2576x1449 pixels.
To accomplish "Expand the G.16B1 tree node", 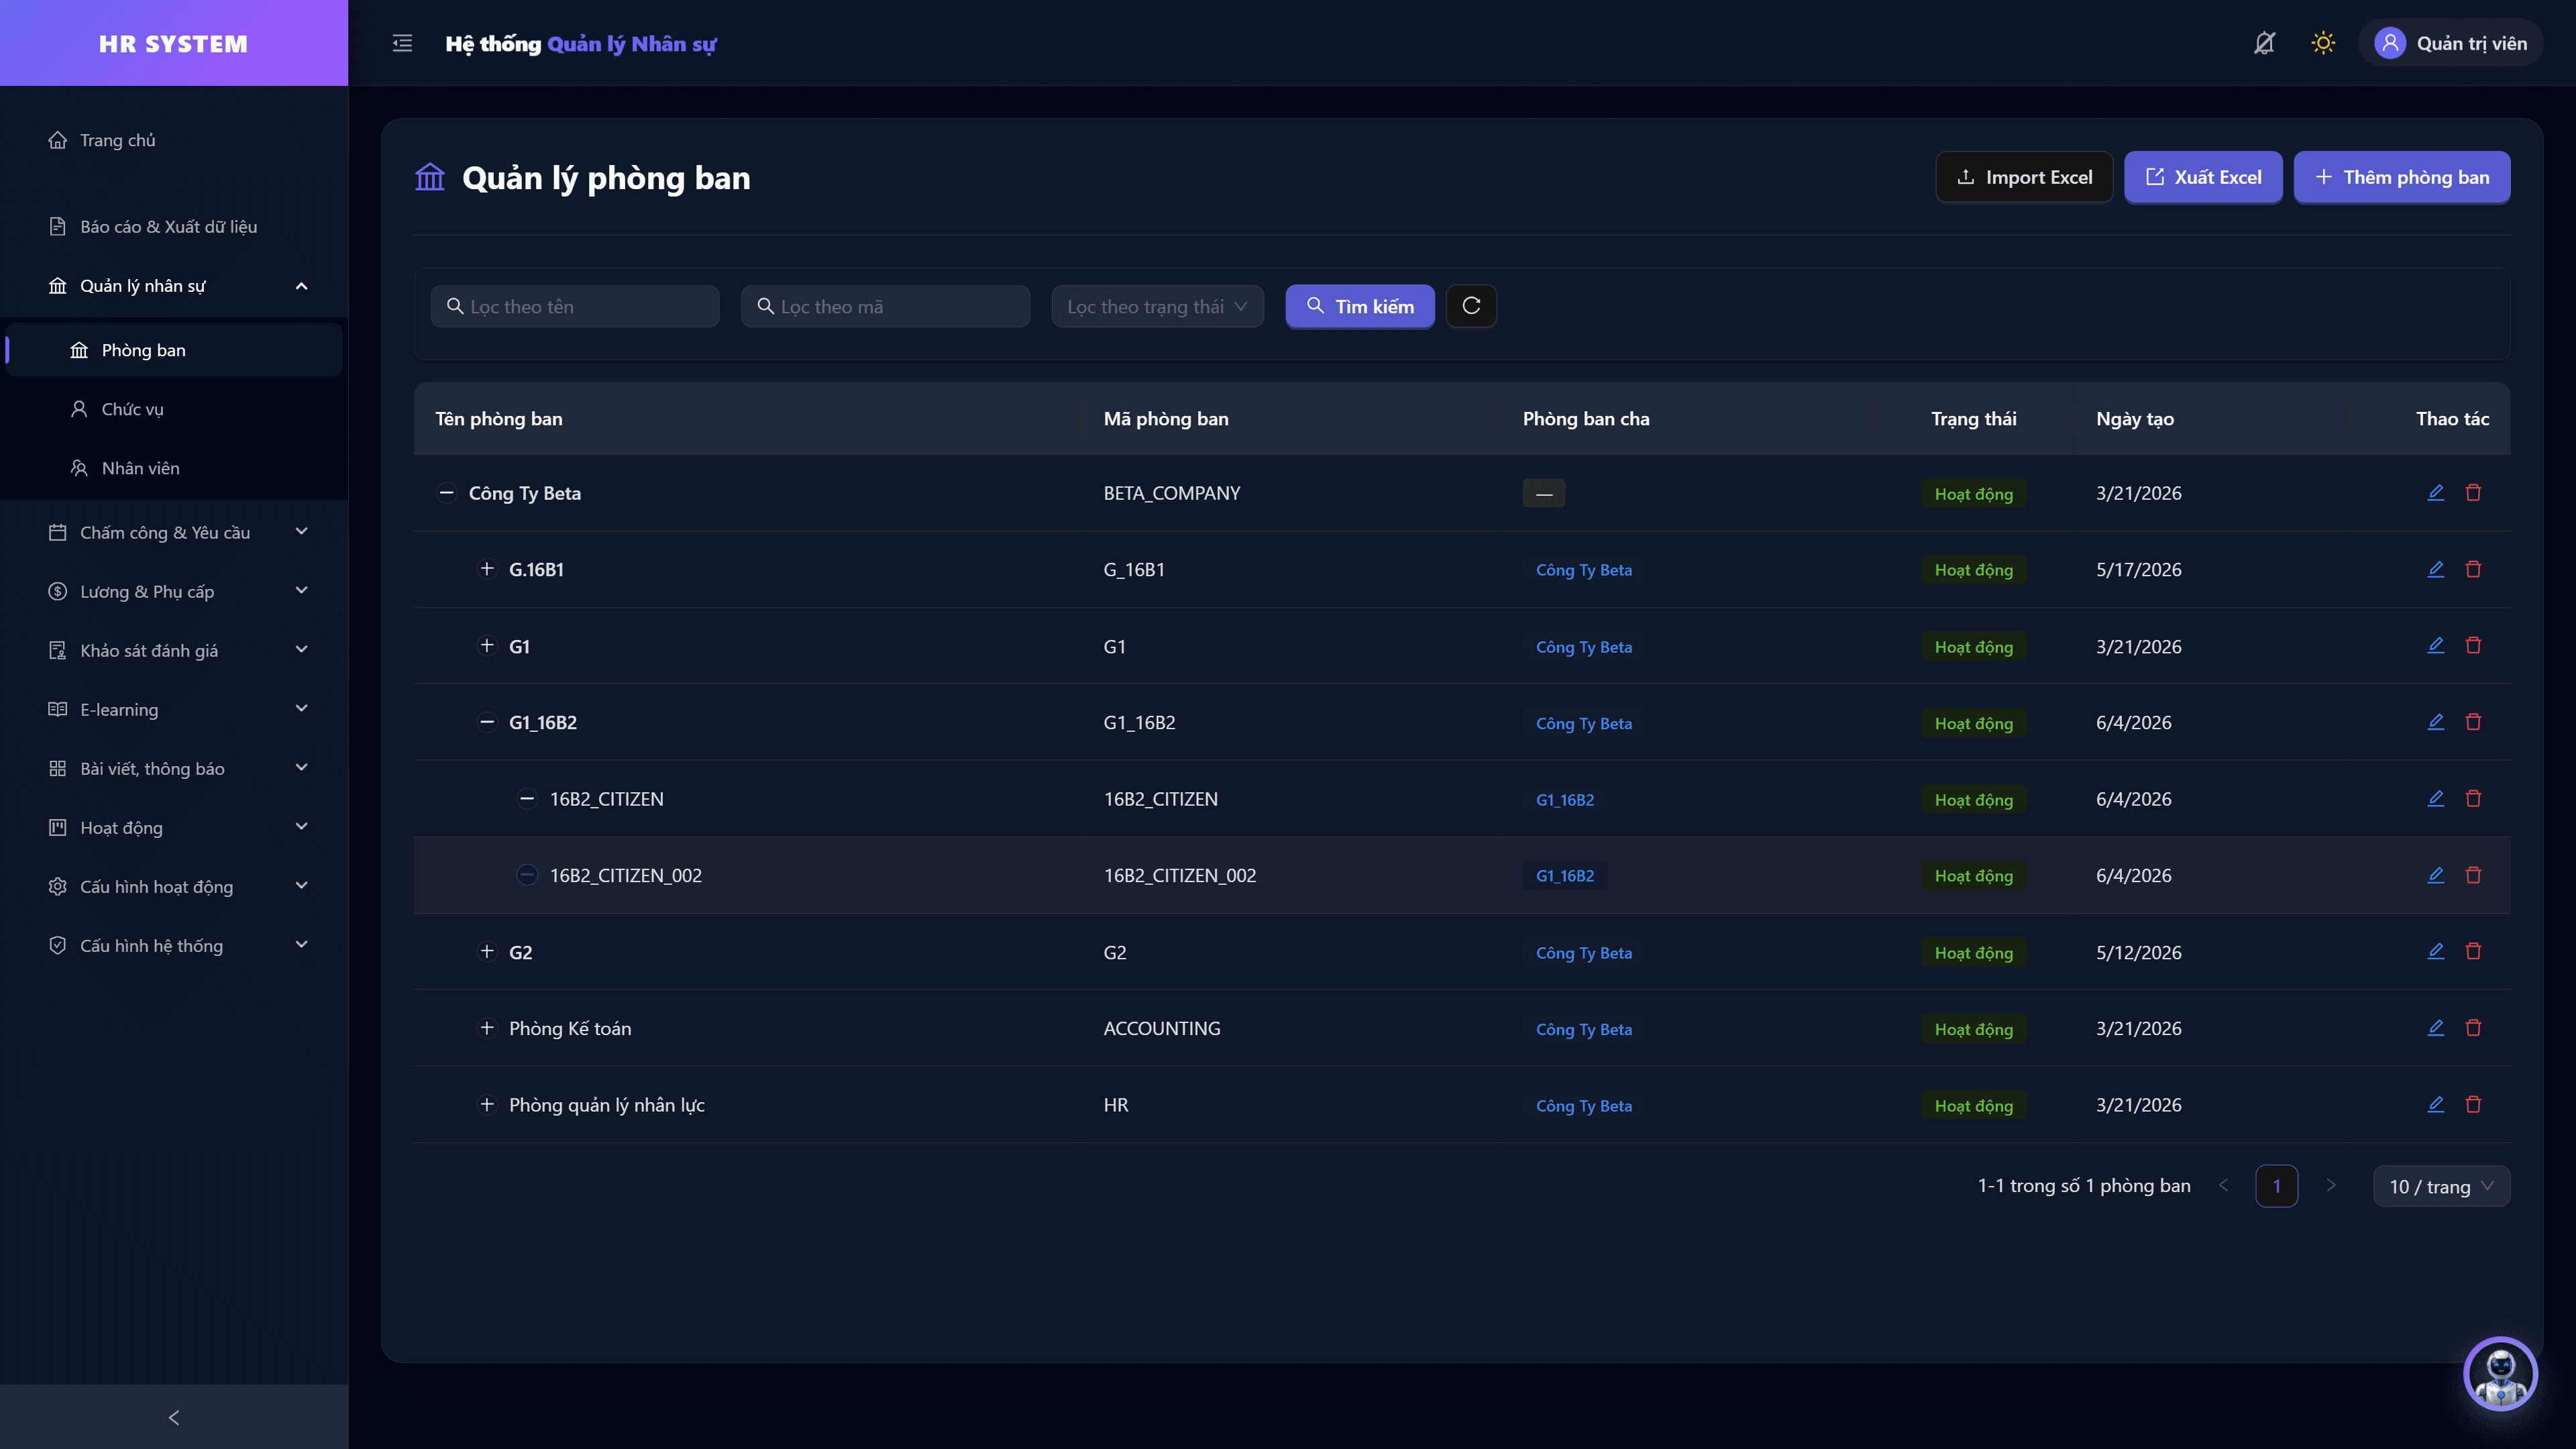I will coord(487,569).
